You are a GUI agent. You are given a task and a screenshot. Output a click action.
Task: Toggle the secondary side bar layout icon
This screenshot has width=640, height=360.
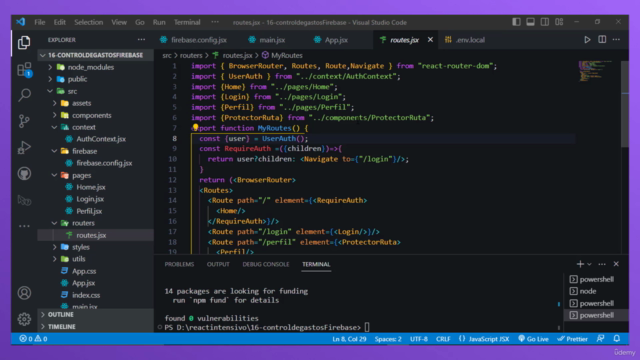544,22
